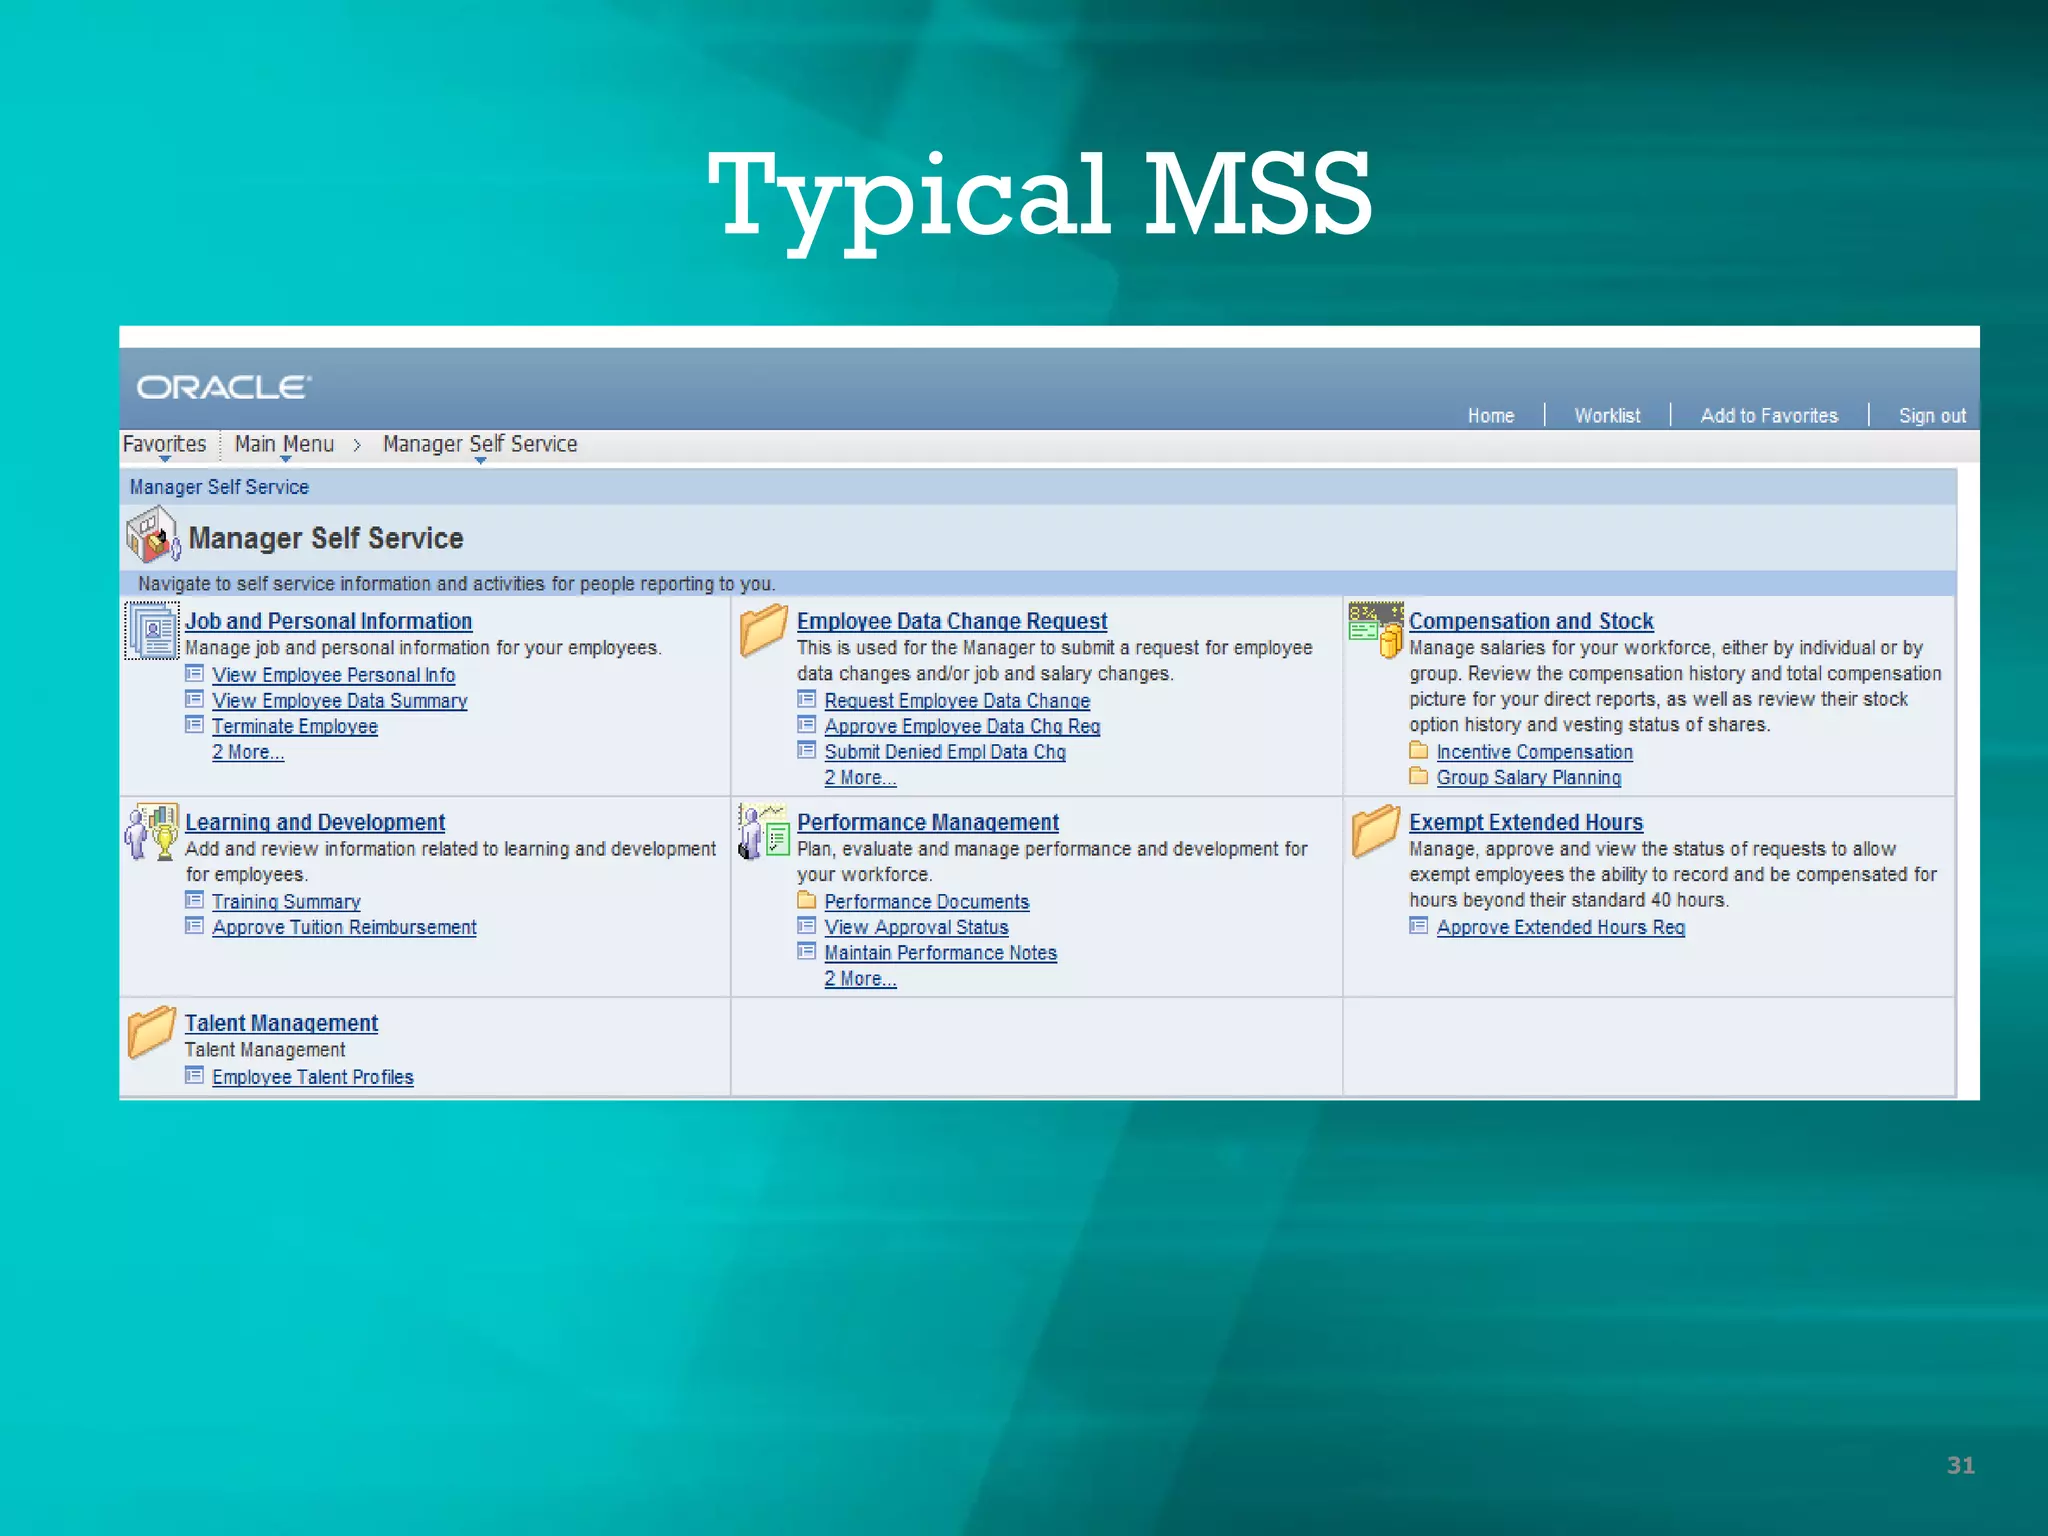Click the folder icon beside Performance Documents
Viewport: 2048px width, 1536px height.
click(807, 900)
